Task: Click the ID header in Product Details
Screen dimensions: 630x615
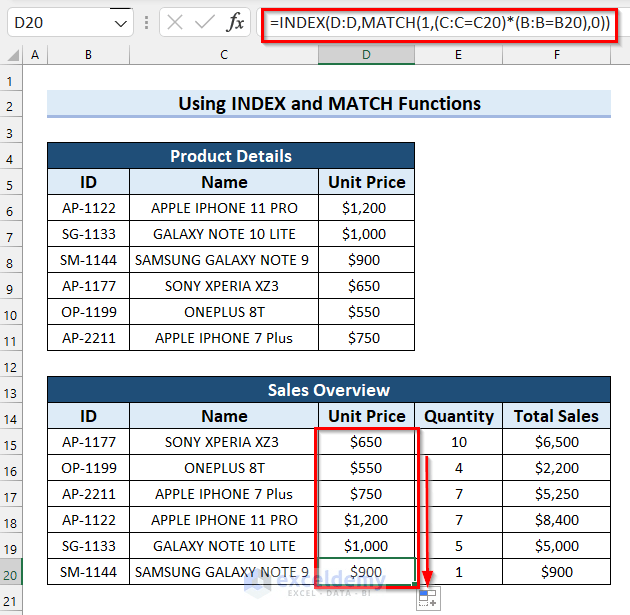Action: tap(88, 182)
